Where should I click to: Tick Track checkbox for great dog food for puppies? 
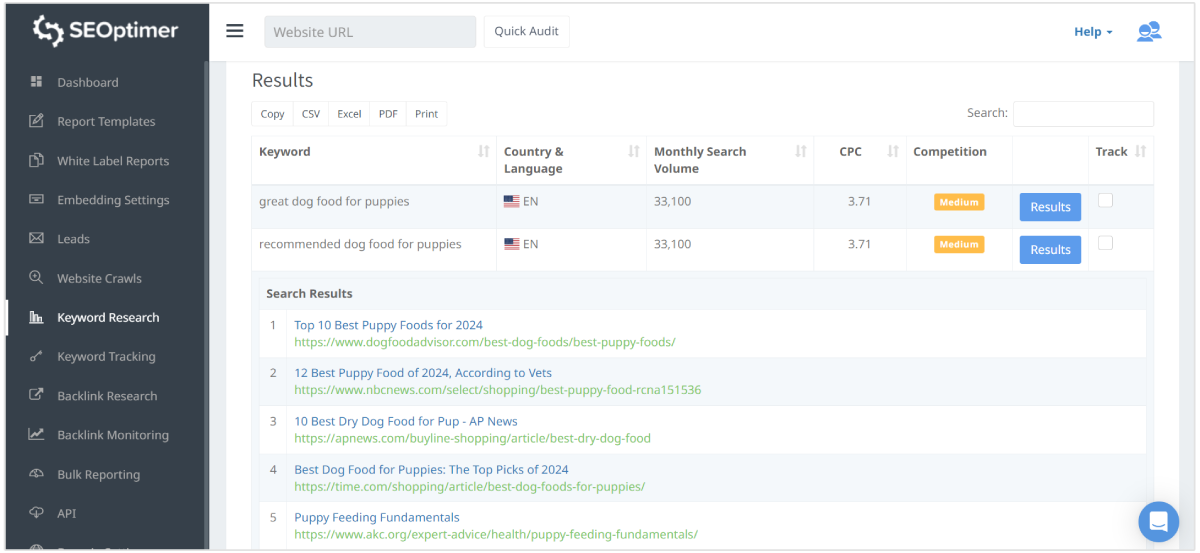coord(1105,201)
